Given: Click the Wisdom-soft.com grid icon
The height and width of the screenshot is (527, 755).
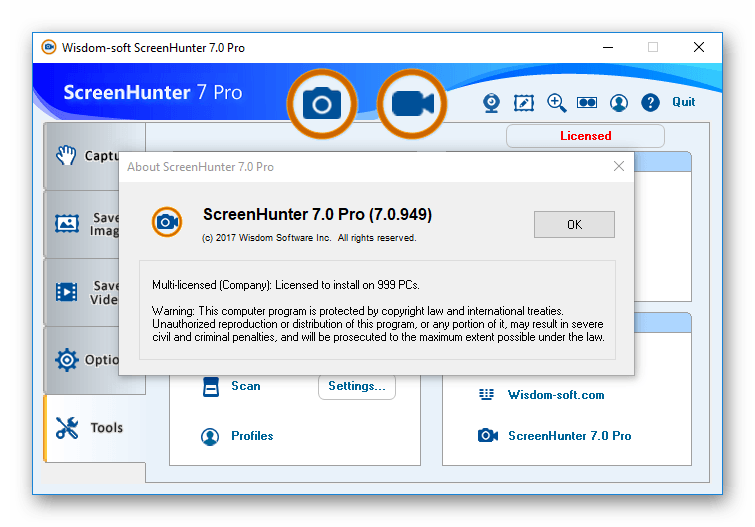Looking at the screenshot, I should [x=486, y=395].
